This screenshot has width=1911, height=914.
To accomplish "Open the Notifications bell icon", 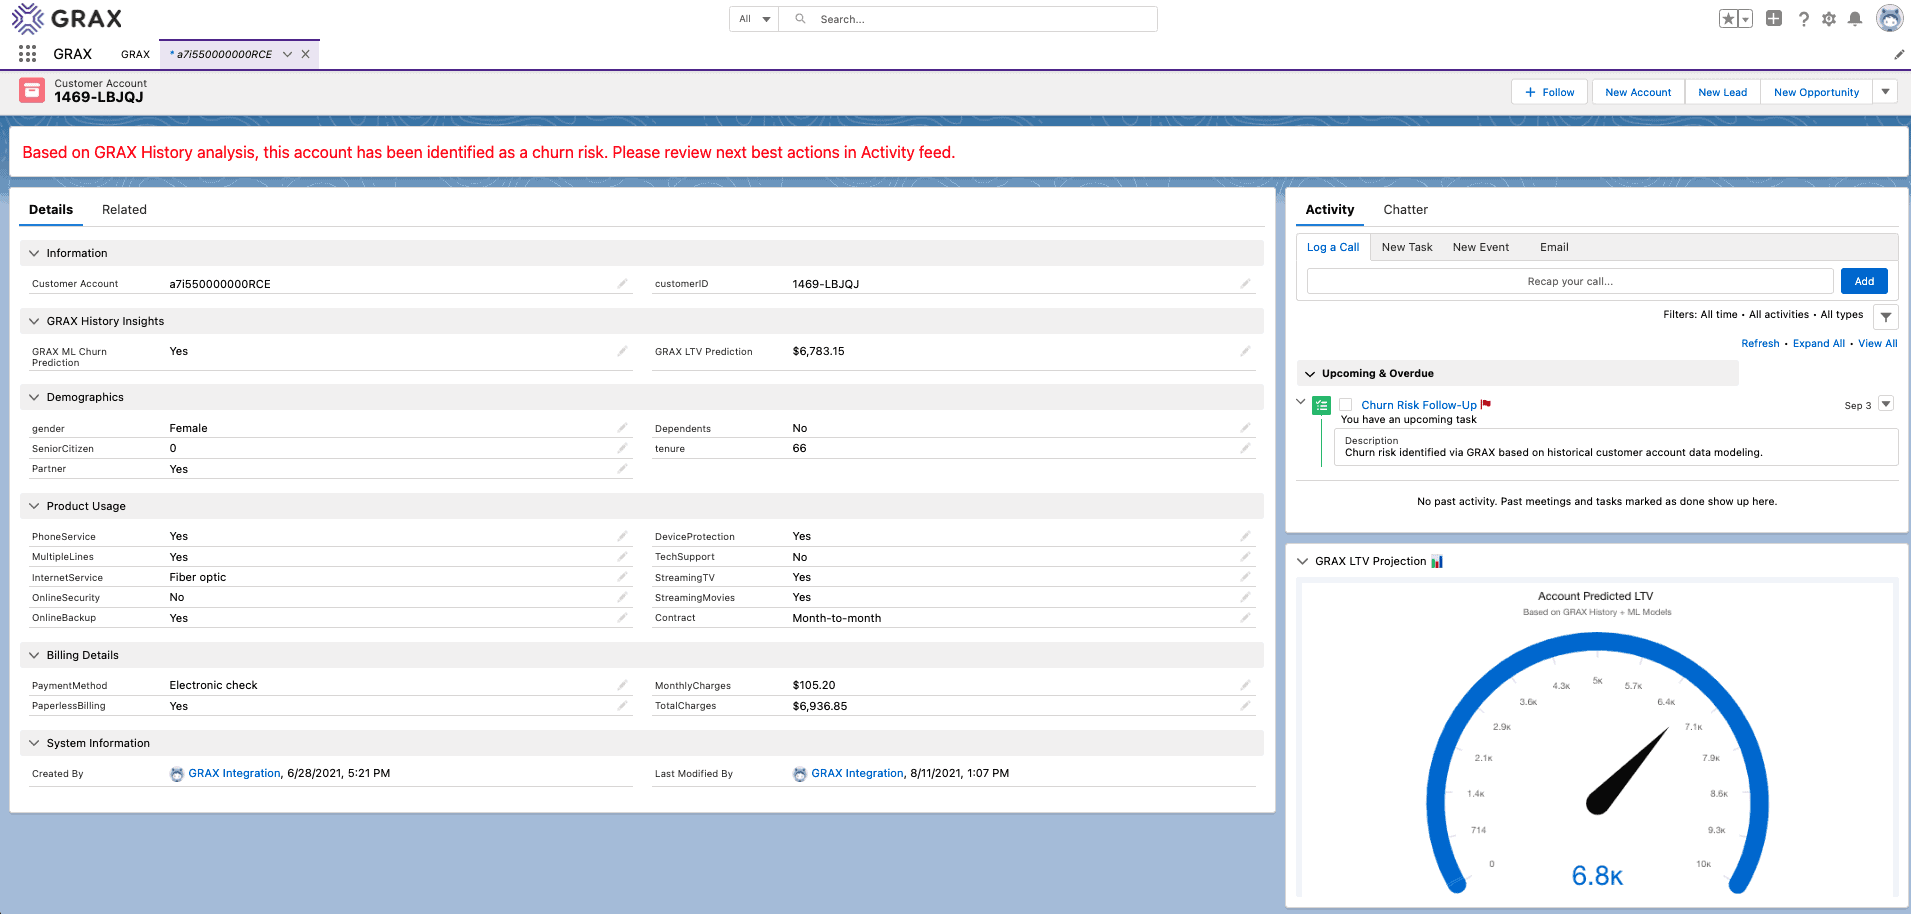I will [x=1855, y=19].
